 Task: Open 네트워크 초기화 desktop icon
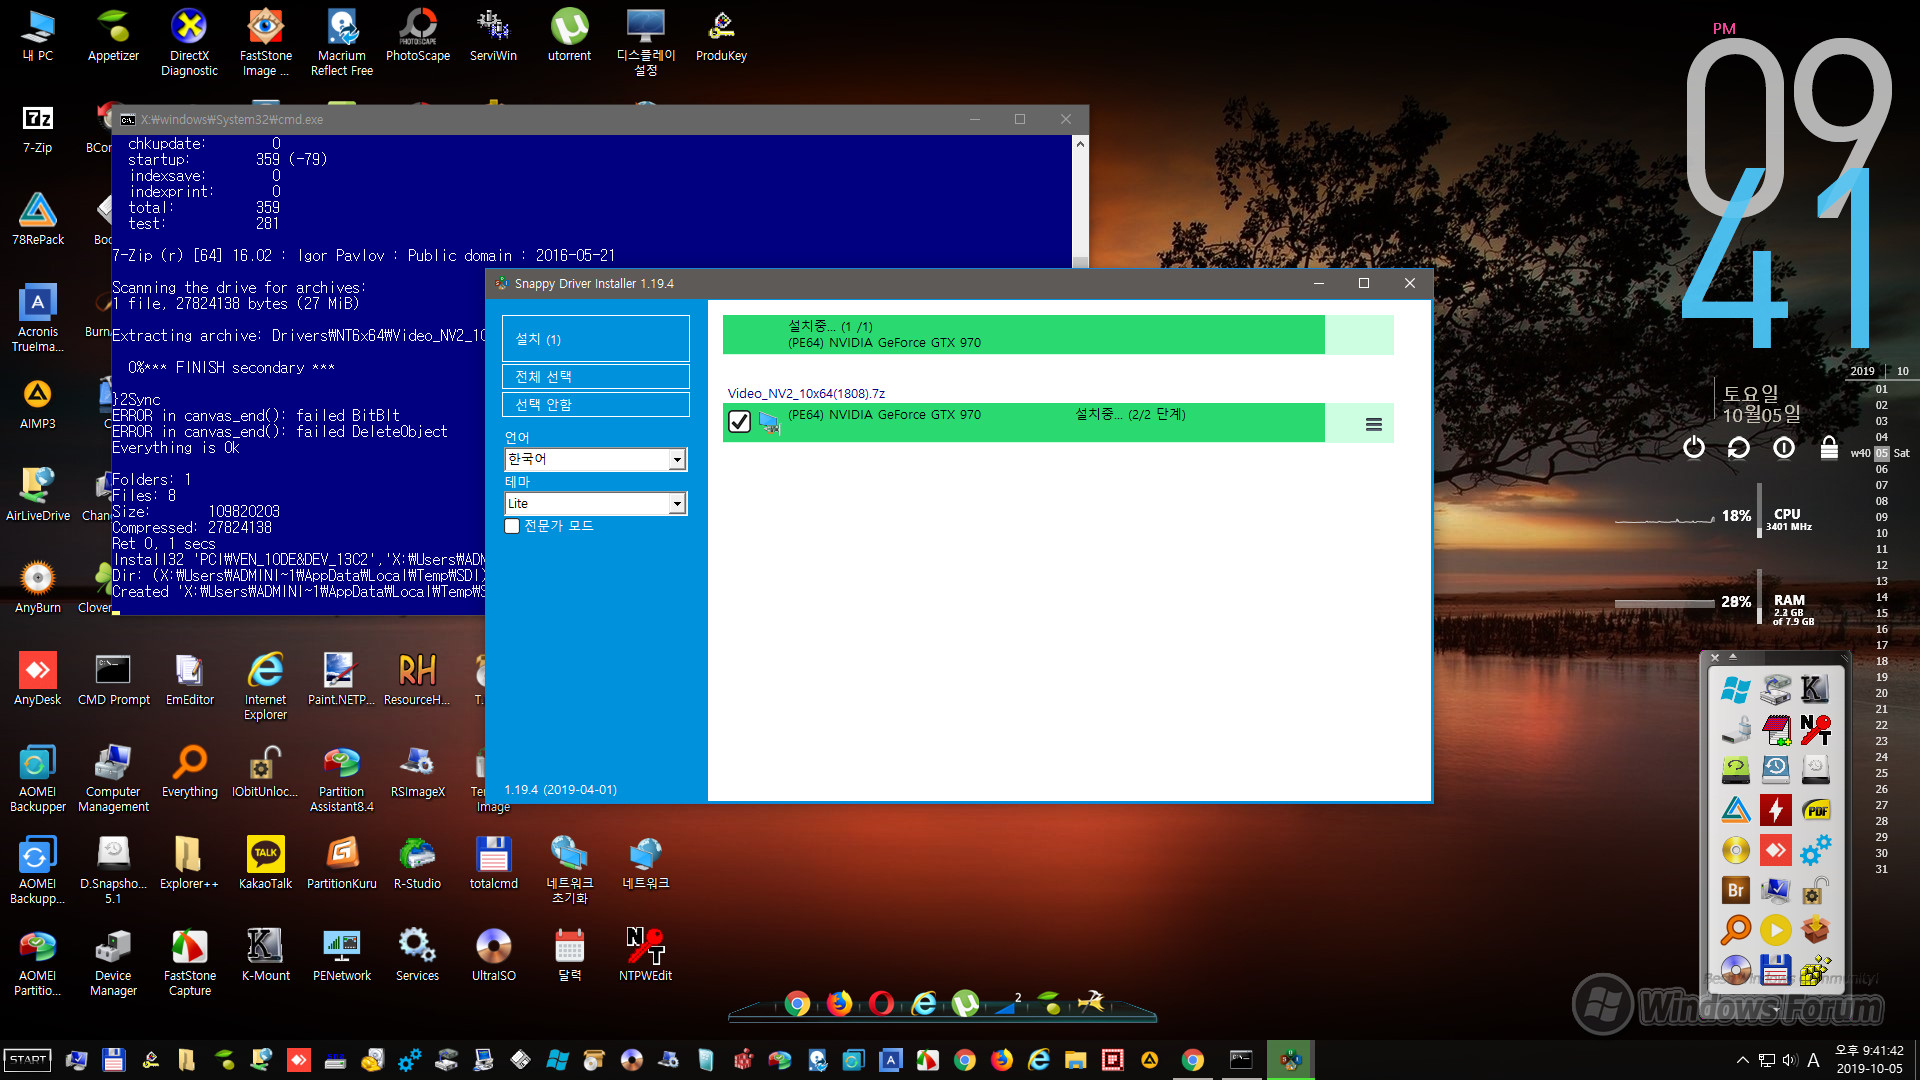569,870
